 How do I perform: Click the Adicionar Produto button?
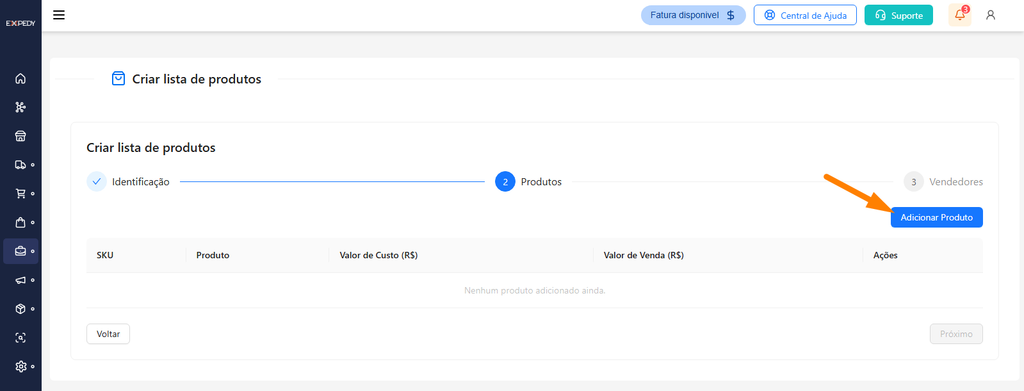(x=936, y=217)
